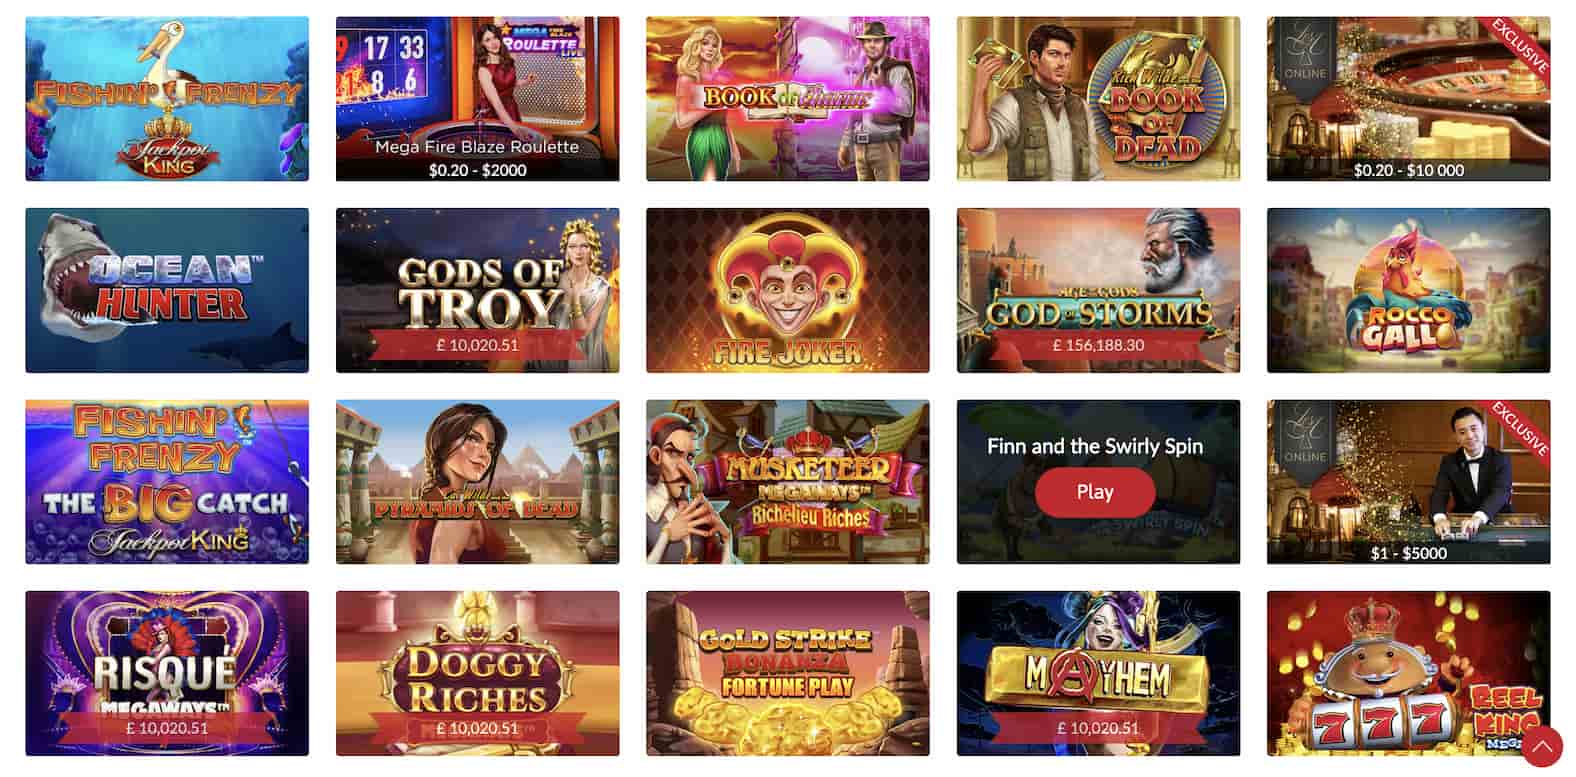The width and height of the screenshot is (1576, 777).
Task: Click Play on Finn and the Swirly Spin
Action: click(1095, 492)
